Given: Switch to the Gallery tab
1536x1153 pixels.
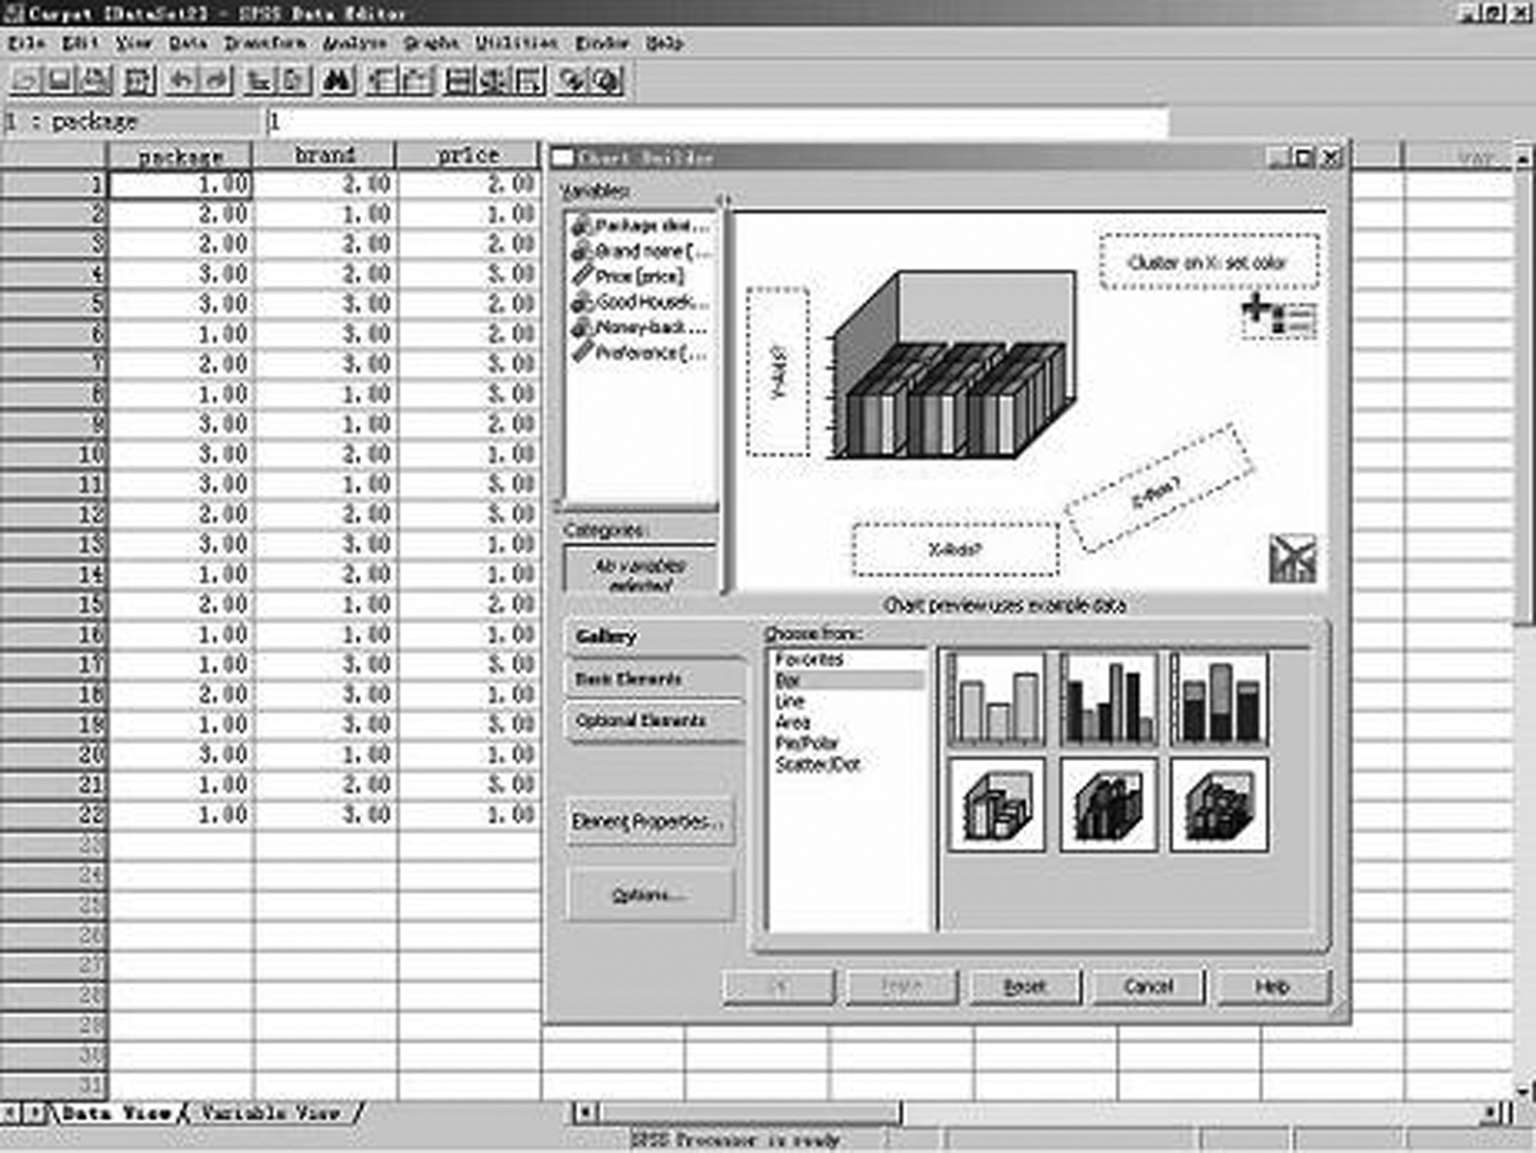Looking at the screenshot, I should pyautogui.click(x=654, y=636).
